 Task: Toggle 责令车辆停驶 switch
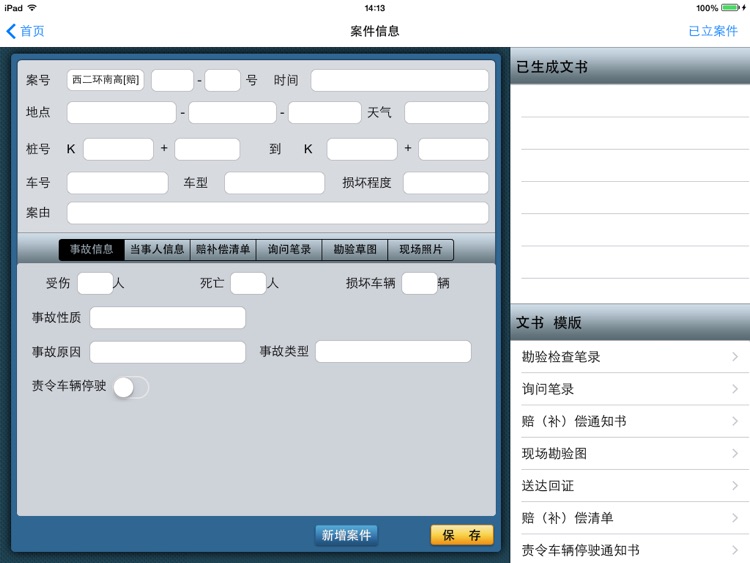coord(131,387)
